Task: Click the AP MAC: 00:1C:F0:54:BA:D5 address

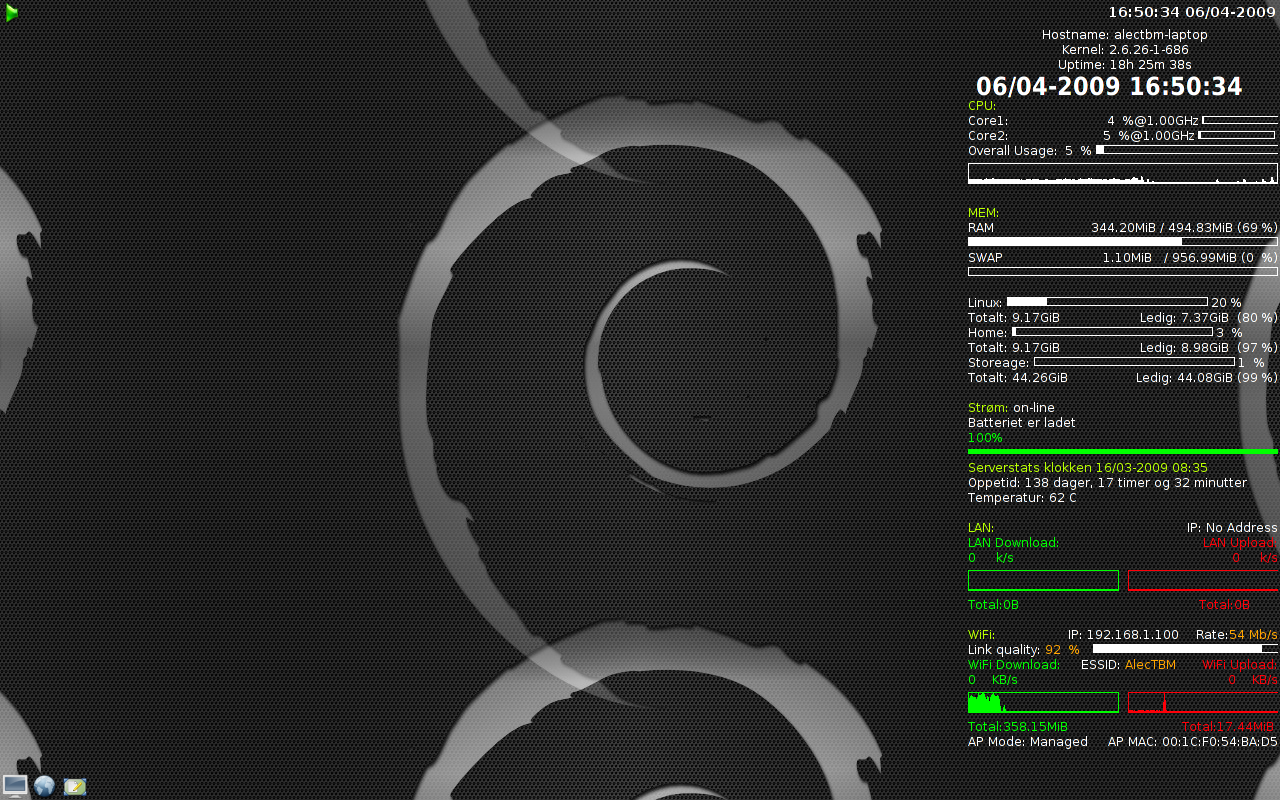Action: tap(1193, 742)
